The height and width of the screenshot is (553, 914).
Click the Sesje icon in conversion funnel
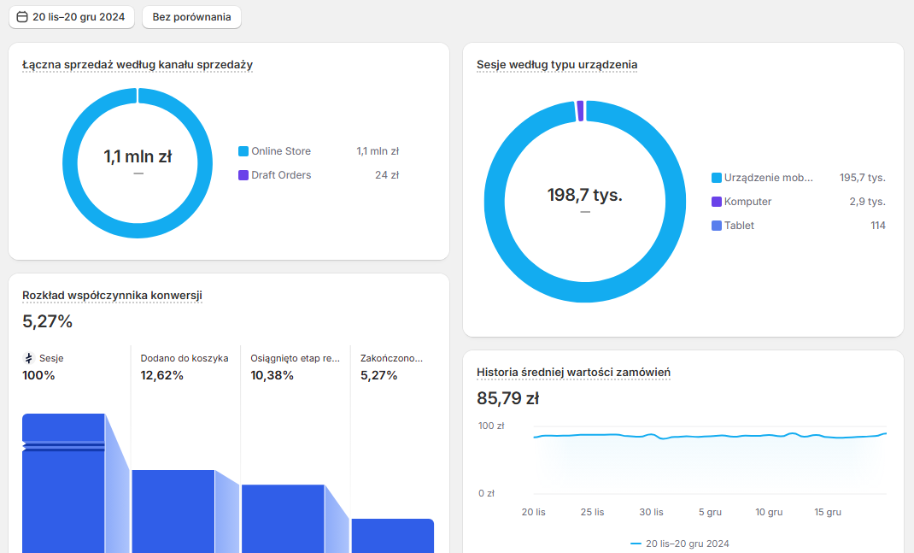[28, 358]
